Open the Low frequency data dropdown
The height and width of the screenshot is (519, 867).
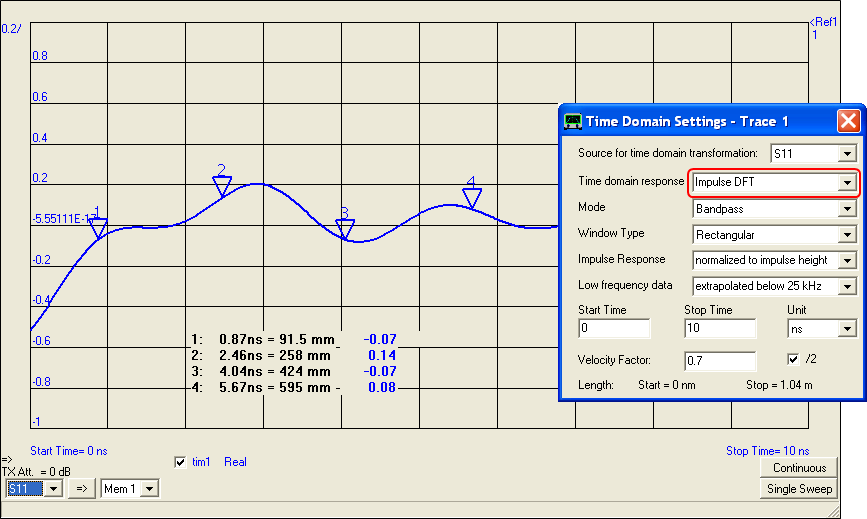pos(846,286)
